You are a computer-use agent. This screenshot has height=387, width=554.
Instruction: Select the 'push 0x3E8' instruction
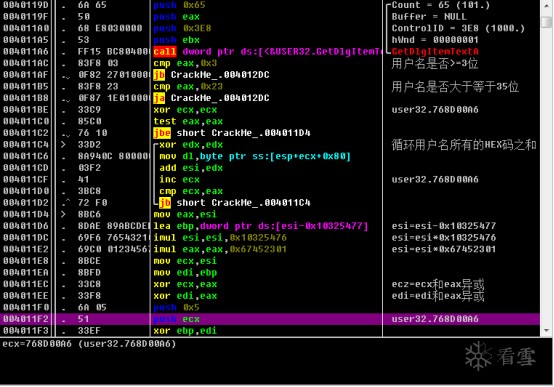click(182, 28)
